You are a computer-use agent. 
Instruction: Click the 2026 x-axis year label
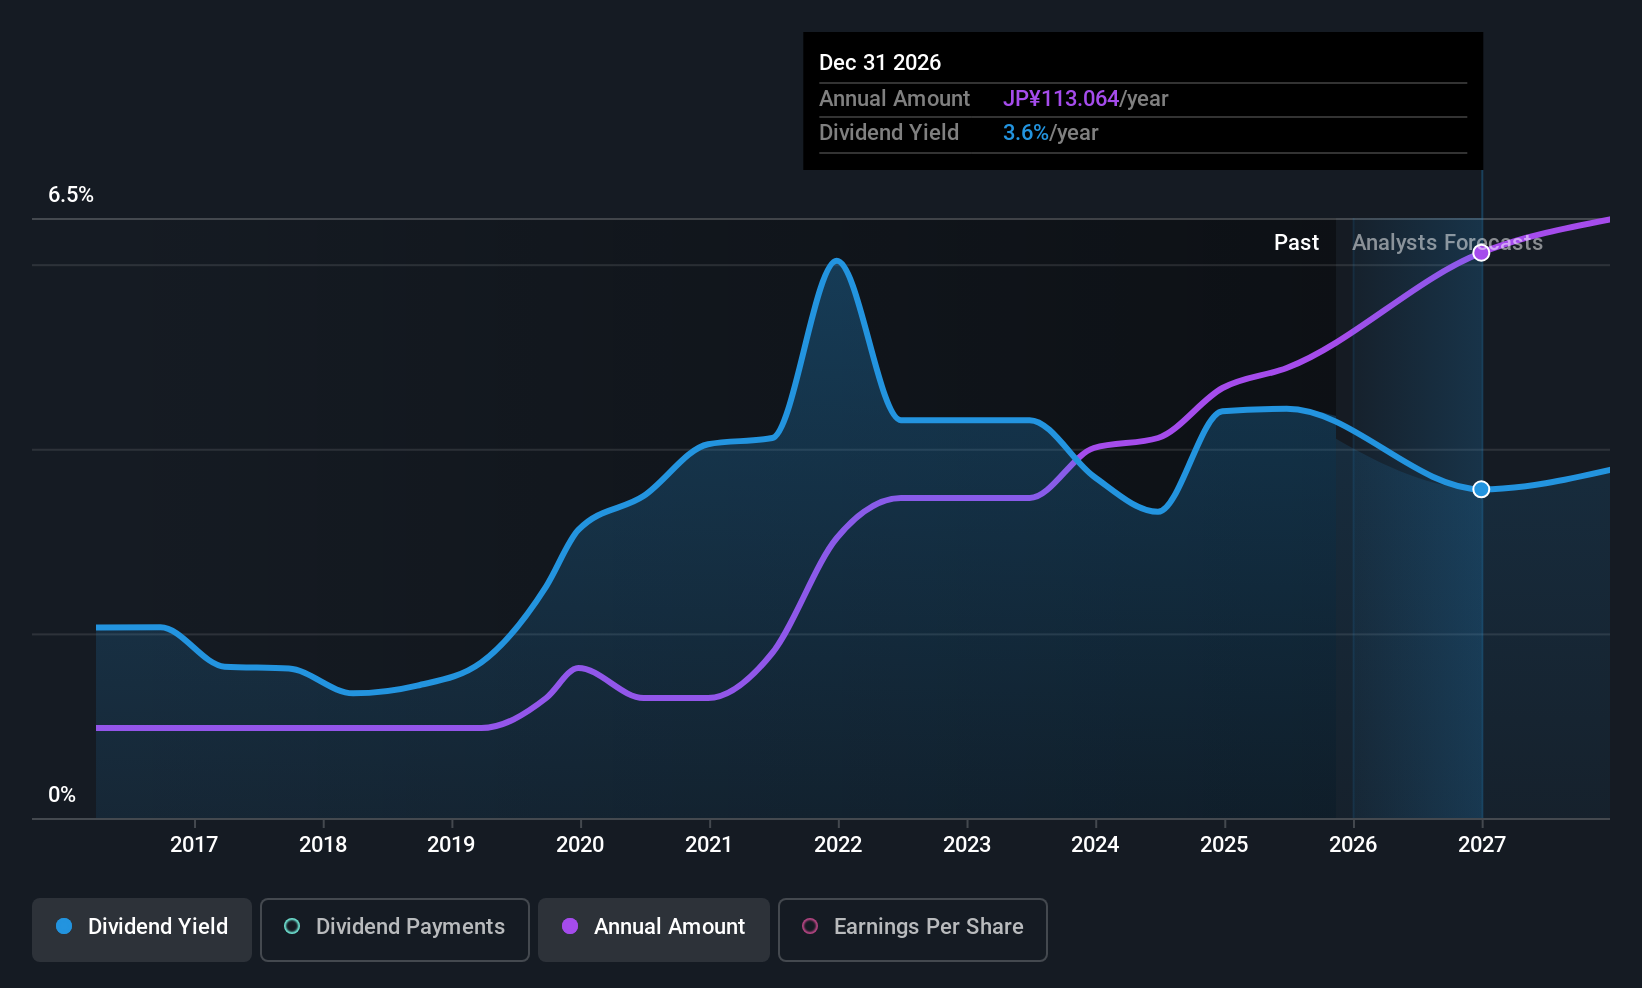(1353, 845)
